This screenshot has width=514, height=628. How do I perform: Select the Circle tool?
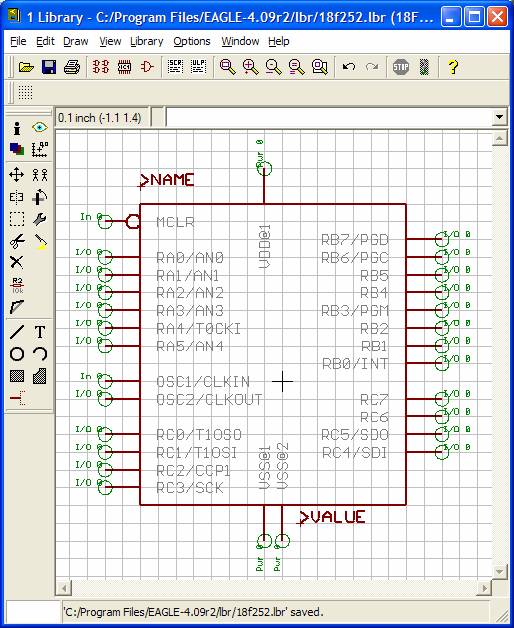tap(17, 354)
